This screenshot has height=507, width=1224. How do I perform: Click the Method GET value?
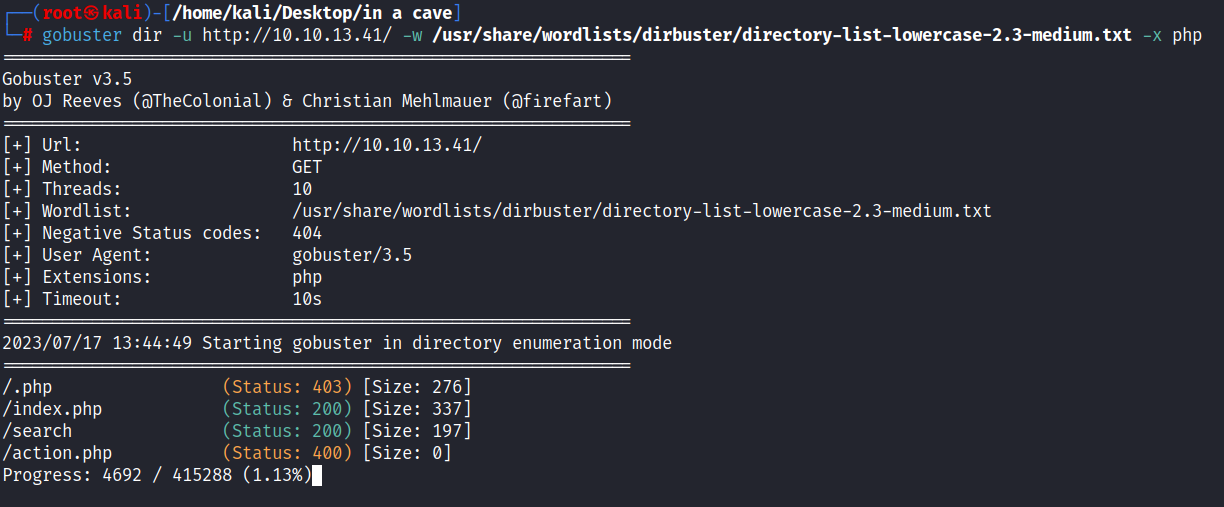click(307, 167)
